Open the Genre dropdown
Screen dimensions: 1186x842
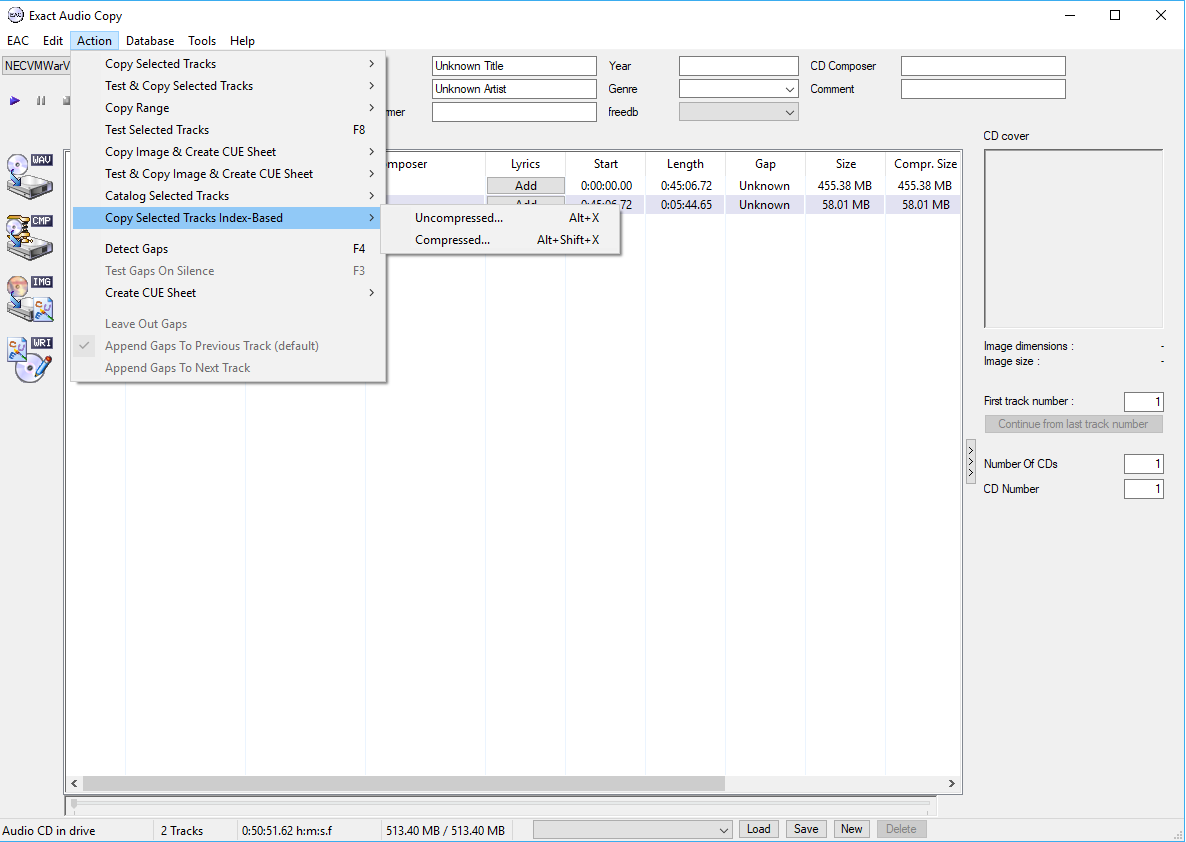point(738,89)
